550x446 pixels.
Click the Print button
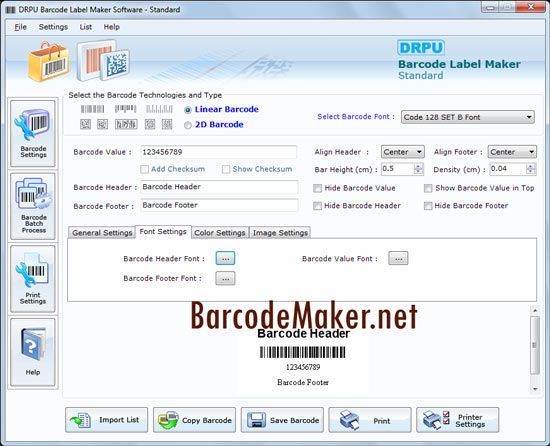370,420
